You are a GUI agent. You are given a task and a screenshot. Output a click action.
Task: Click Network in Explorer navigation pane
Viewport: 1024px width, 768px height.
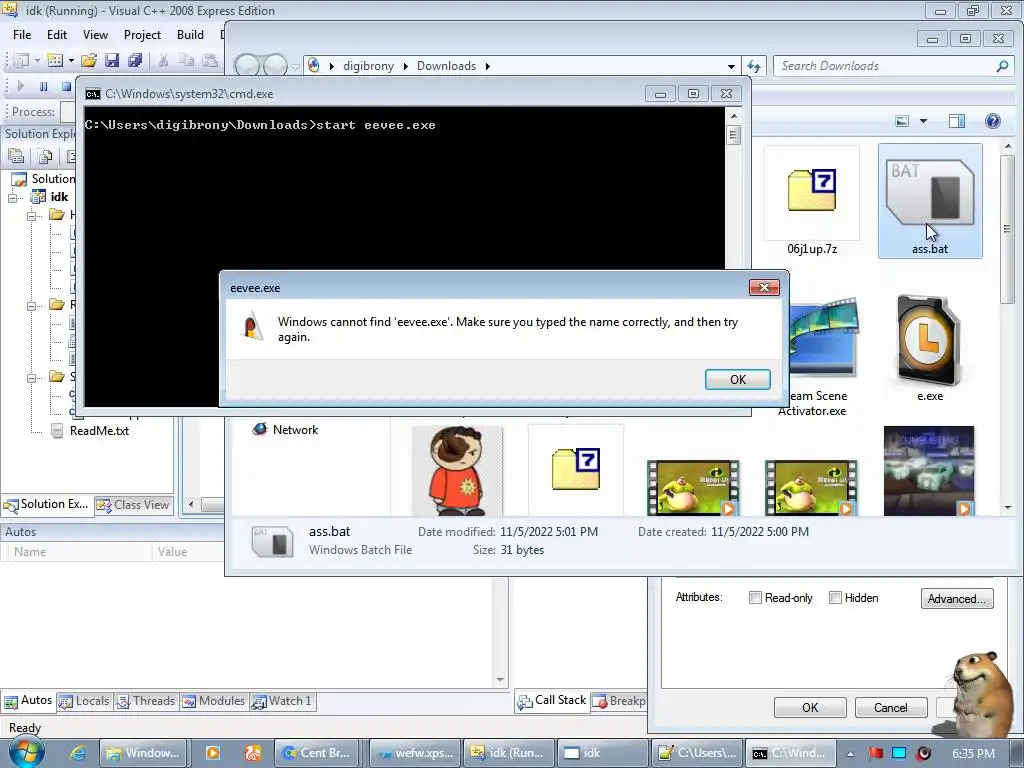286,429
